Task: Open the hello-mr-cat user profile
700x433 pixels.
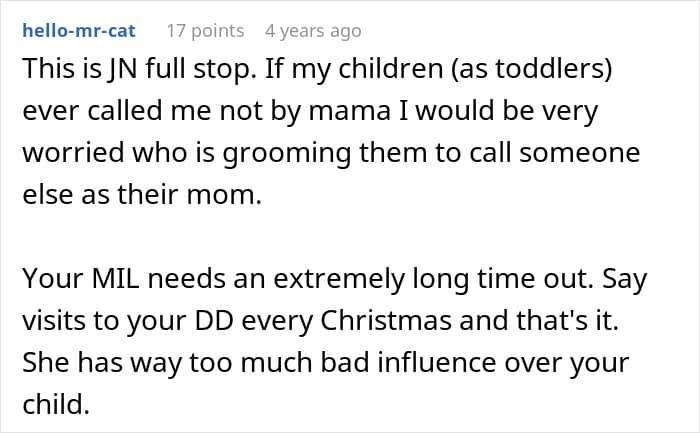Action: [x=79, y=31]
